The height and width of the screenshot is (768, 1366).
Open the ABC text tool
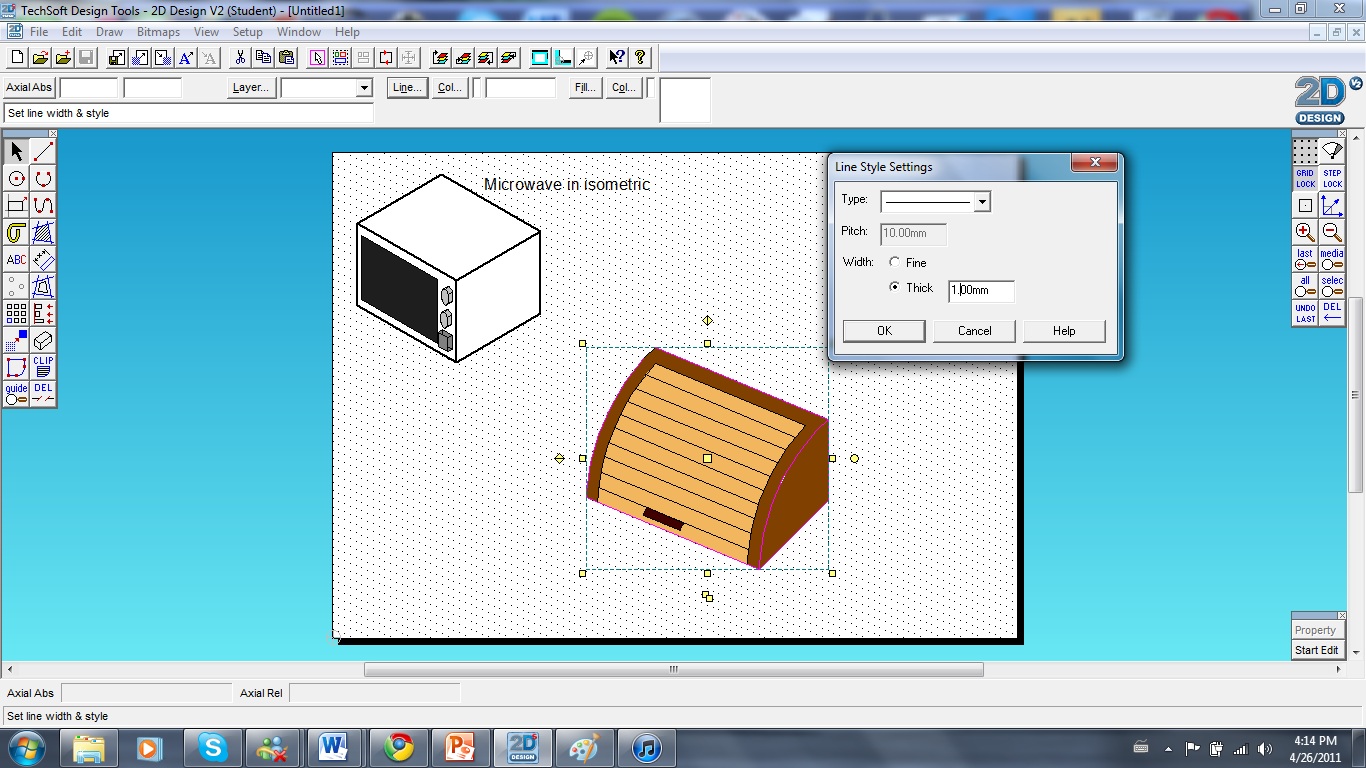pos(15,259)
